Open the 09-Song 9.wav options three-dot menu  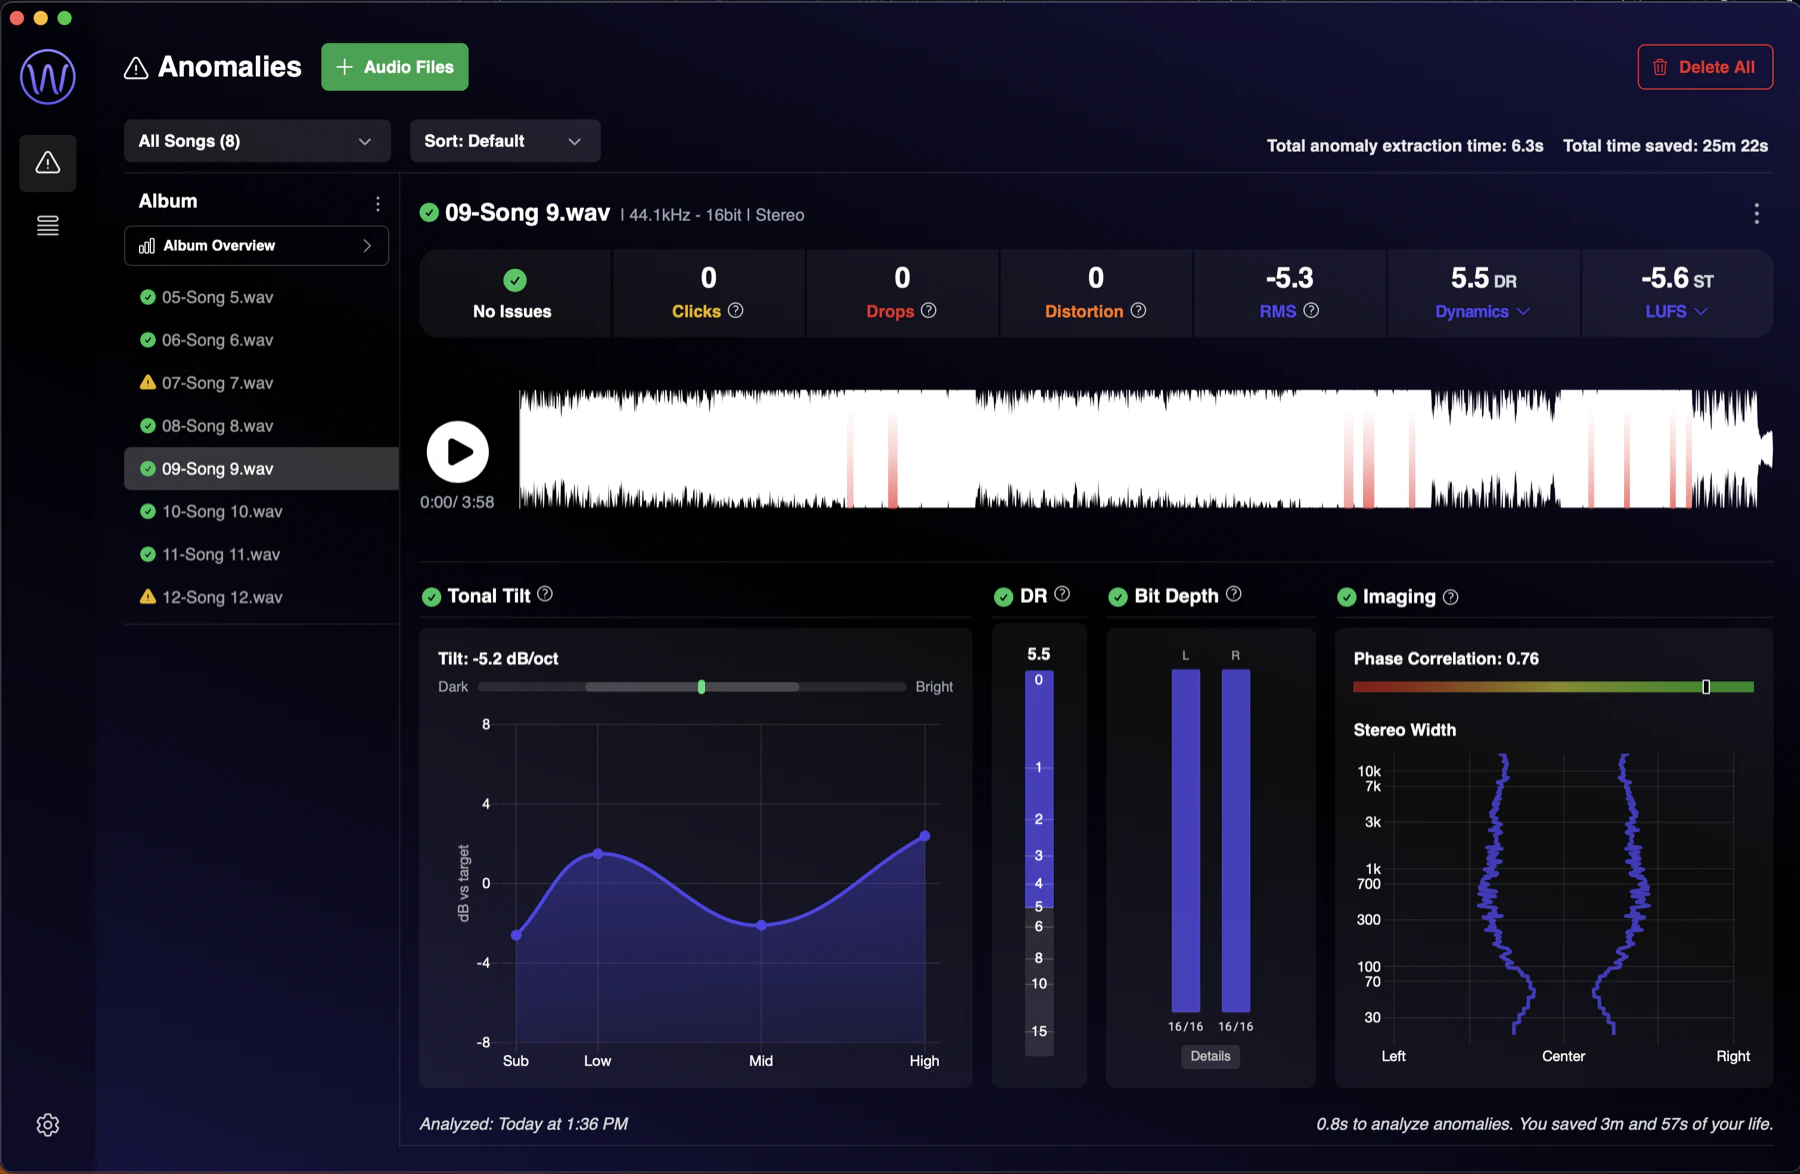coord(1756,214)
